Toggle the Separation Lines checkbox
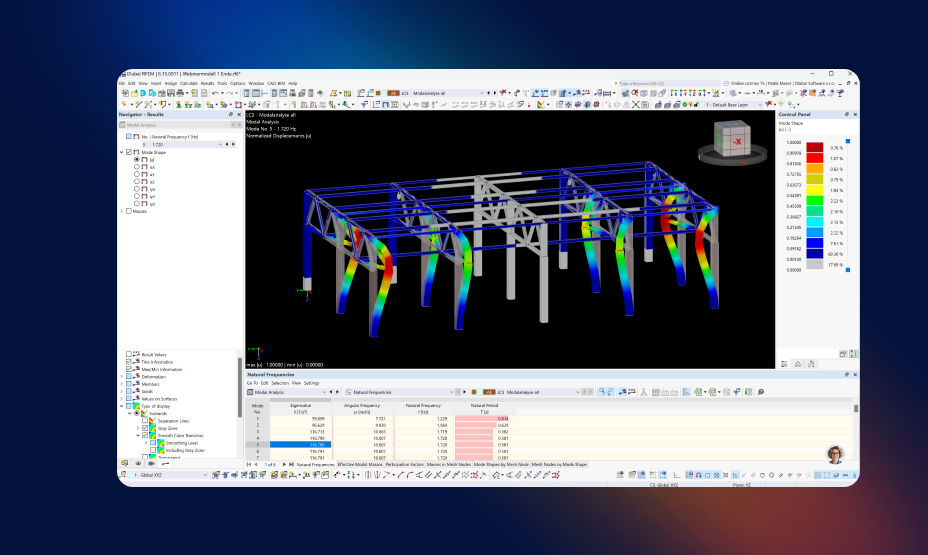The width and height of the screenshot is (928, 555). click(145, 421)
